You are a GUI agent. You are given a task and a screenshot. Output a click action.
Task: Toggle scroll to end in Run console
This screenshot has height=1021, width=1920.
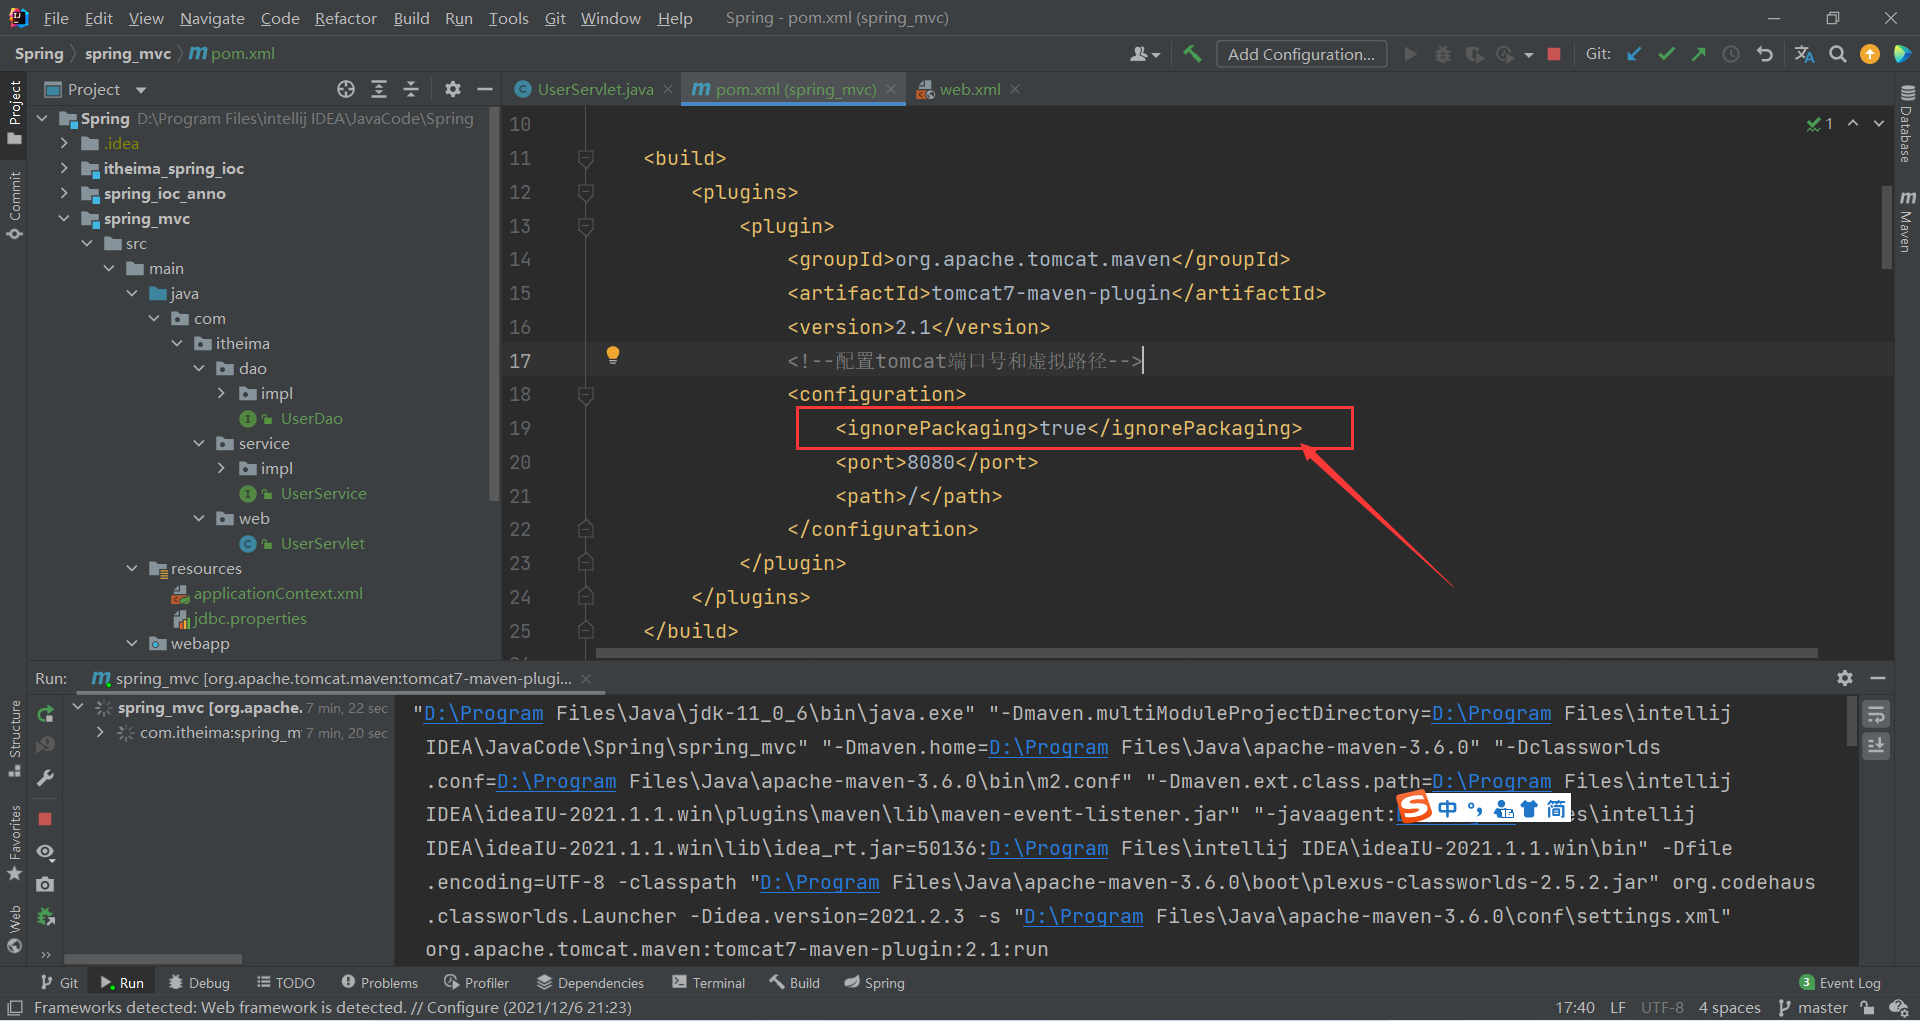1876,746
